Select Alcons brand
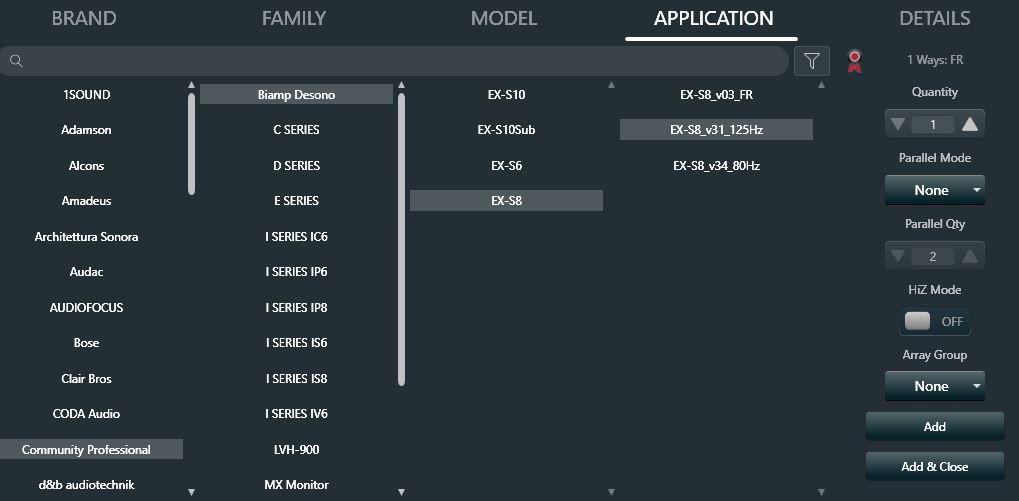This screenshot has height=501, width=1019. pyautogui.click(x=86, y=166)
